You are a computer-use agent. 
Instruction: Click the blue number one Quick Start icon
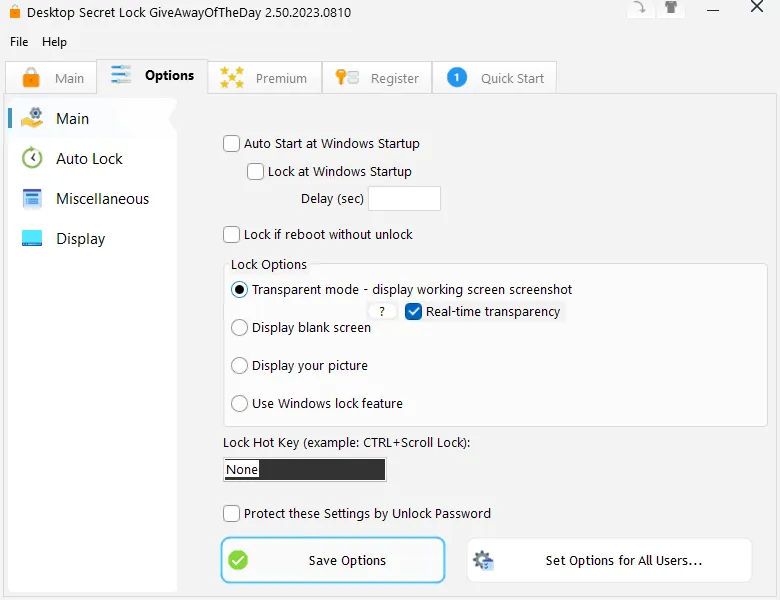pyautogui.click(x=457, y=78)
